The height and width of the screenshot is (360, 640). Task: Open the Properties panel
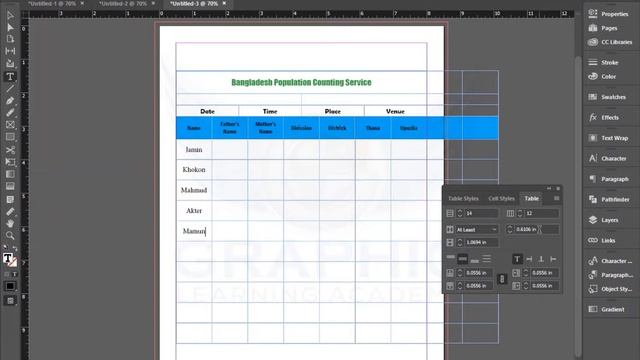tap(608, 14)
